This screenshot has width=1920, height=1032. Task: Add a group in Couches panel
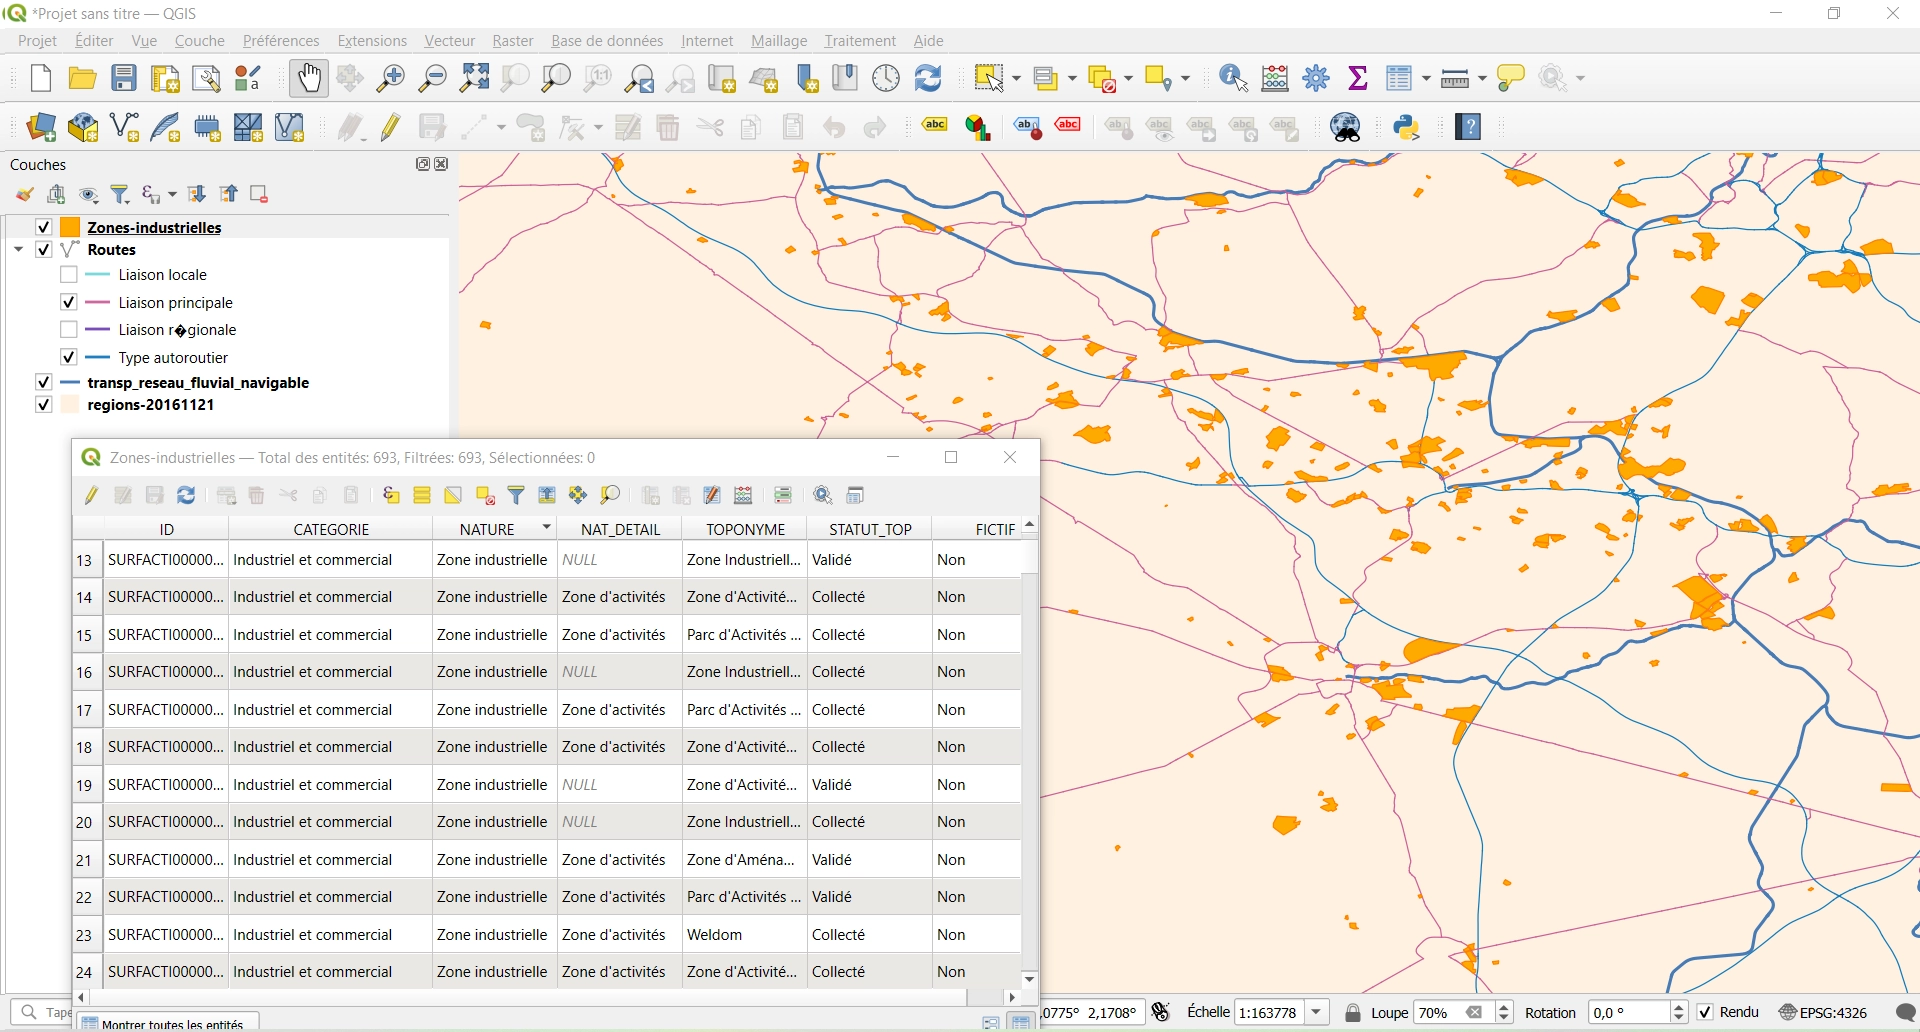[57, 195]
